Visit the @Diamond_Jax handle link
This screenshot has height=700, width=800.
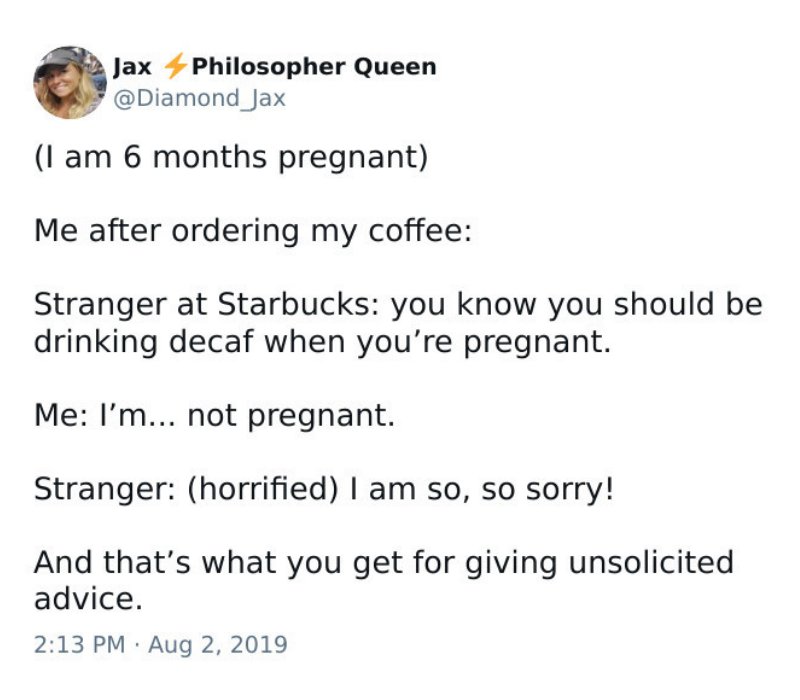click(199, 98)
